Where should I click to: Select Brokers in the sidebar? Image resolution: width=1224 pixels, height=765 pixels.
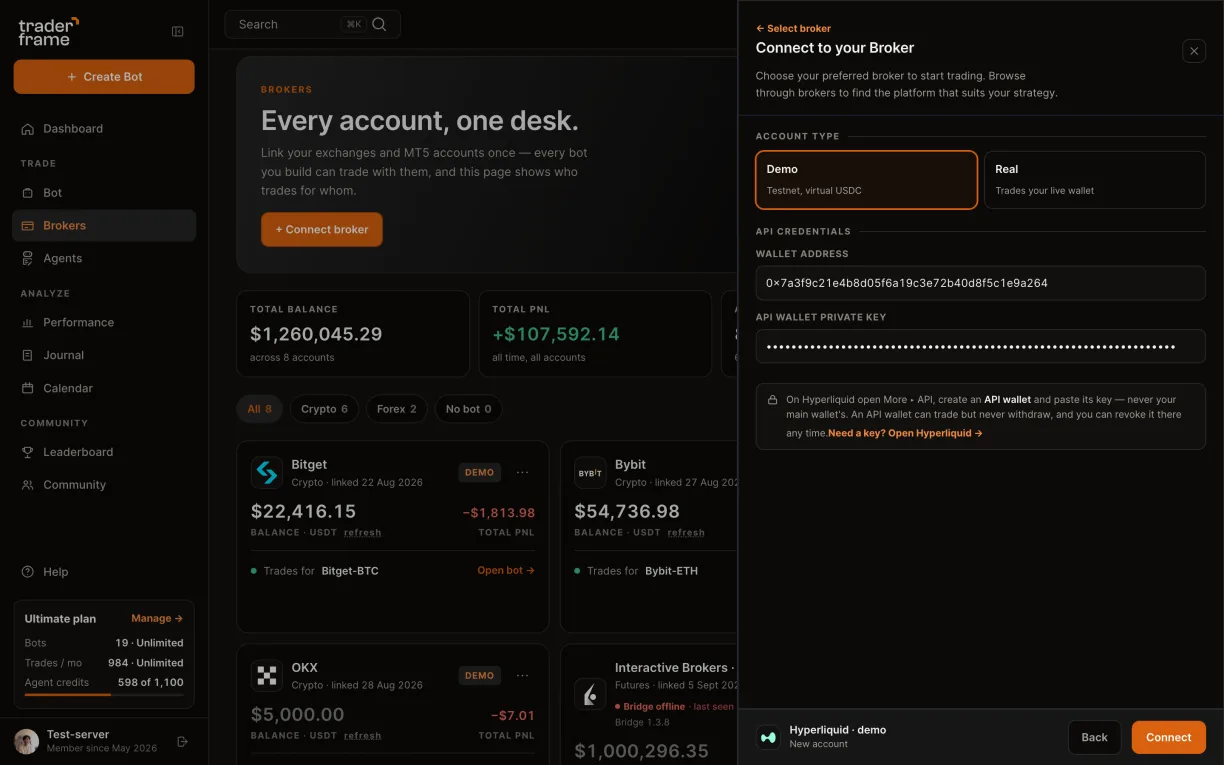point(104,225)
